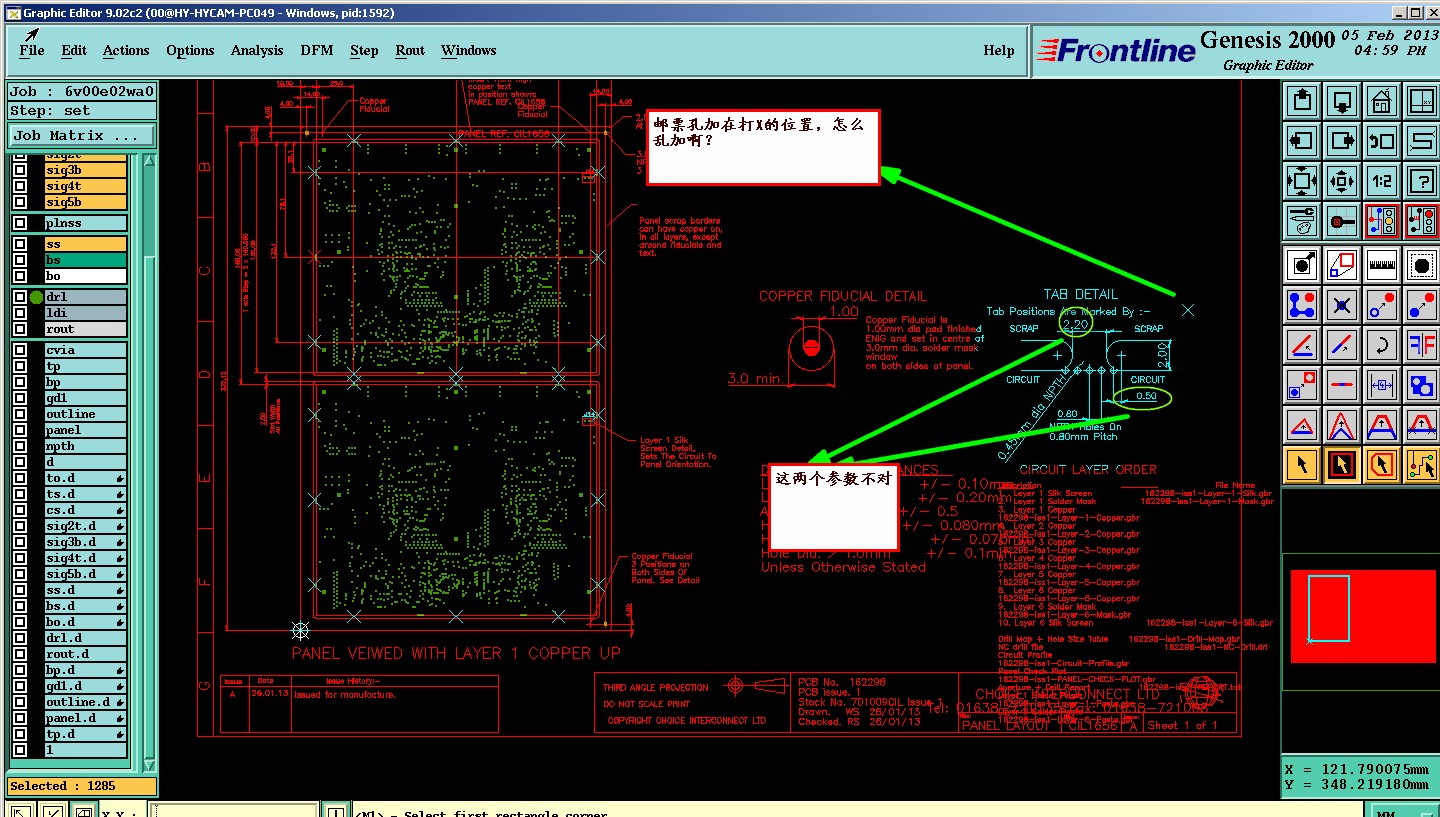Toggle the sig4t layer checkbox
1440x817 pixels.
(20, 186)
